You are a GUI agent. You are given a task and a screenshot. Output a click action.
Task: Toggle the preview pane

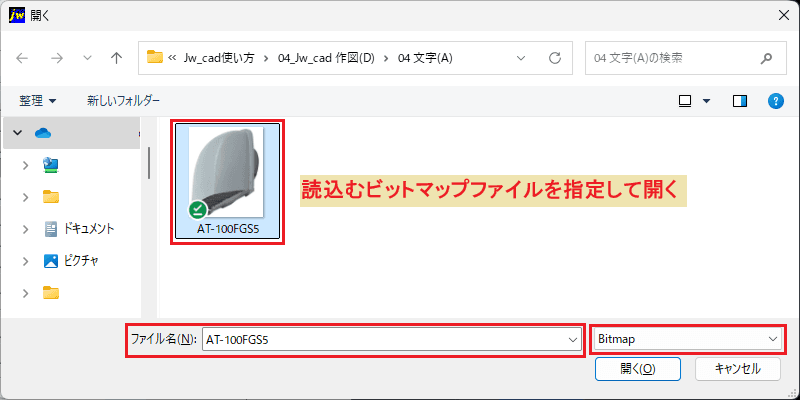pyautogui.click(x=740, y=102)
